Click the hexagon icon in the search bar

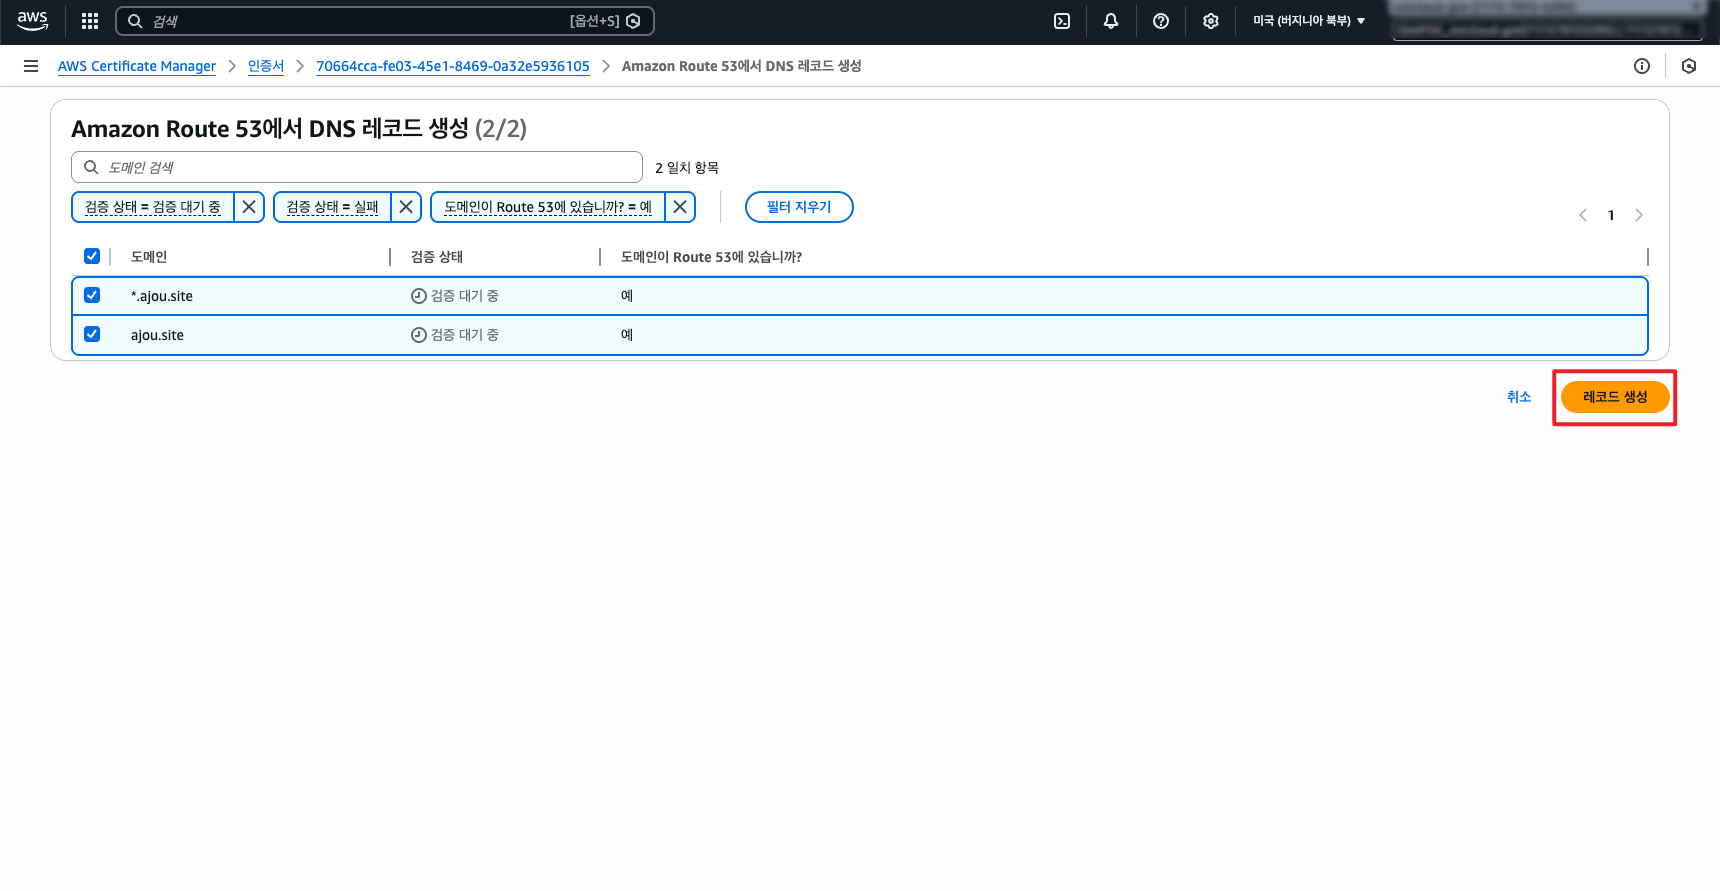tap(633, 21)
